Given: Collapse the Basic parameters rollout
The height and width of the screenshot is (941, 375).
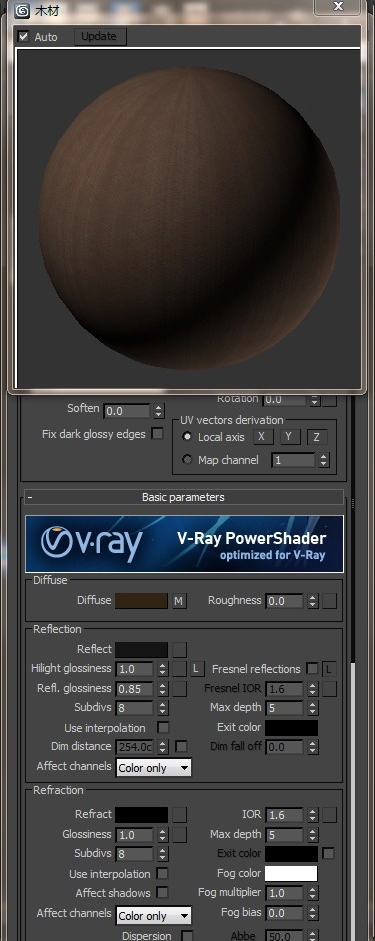Looking at the screenshot, I should pyautogui.click(x=184, y=497).
